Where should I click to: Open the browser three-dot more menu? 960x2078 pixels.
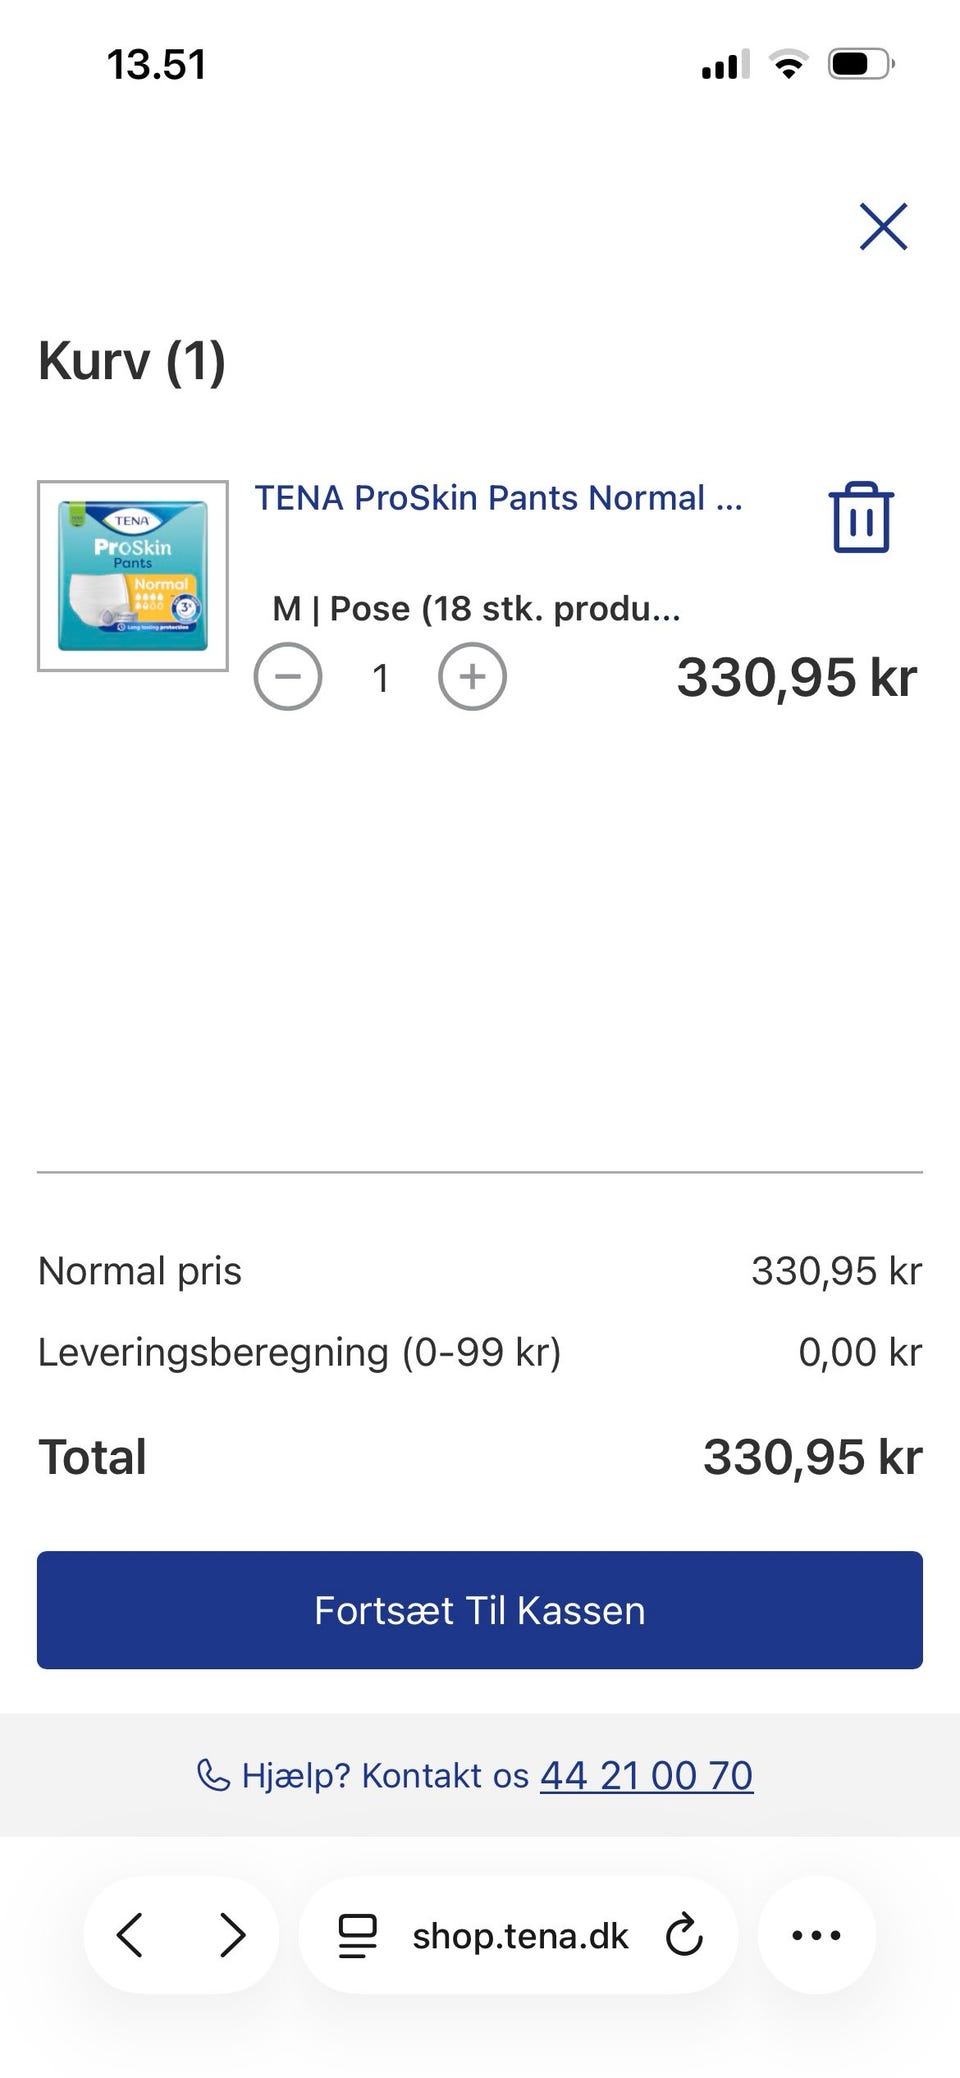[816, 1935]
